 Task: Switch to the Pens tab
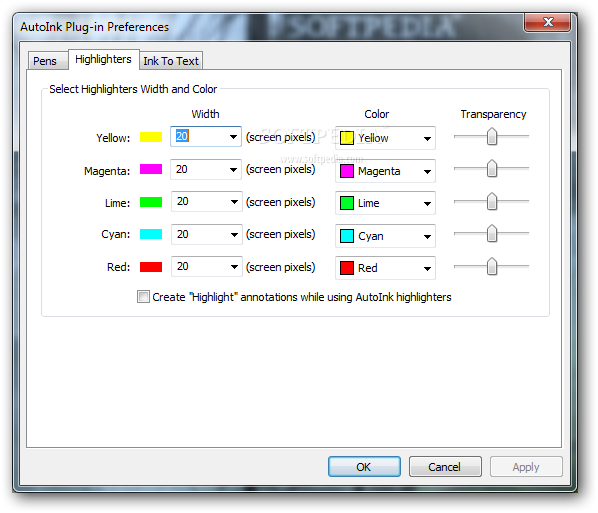pos(48,61)
